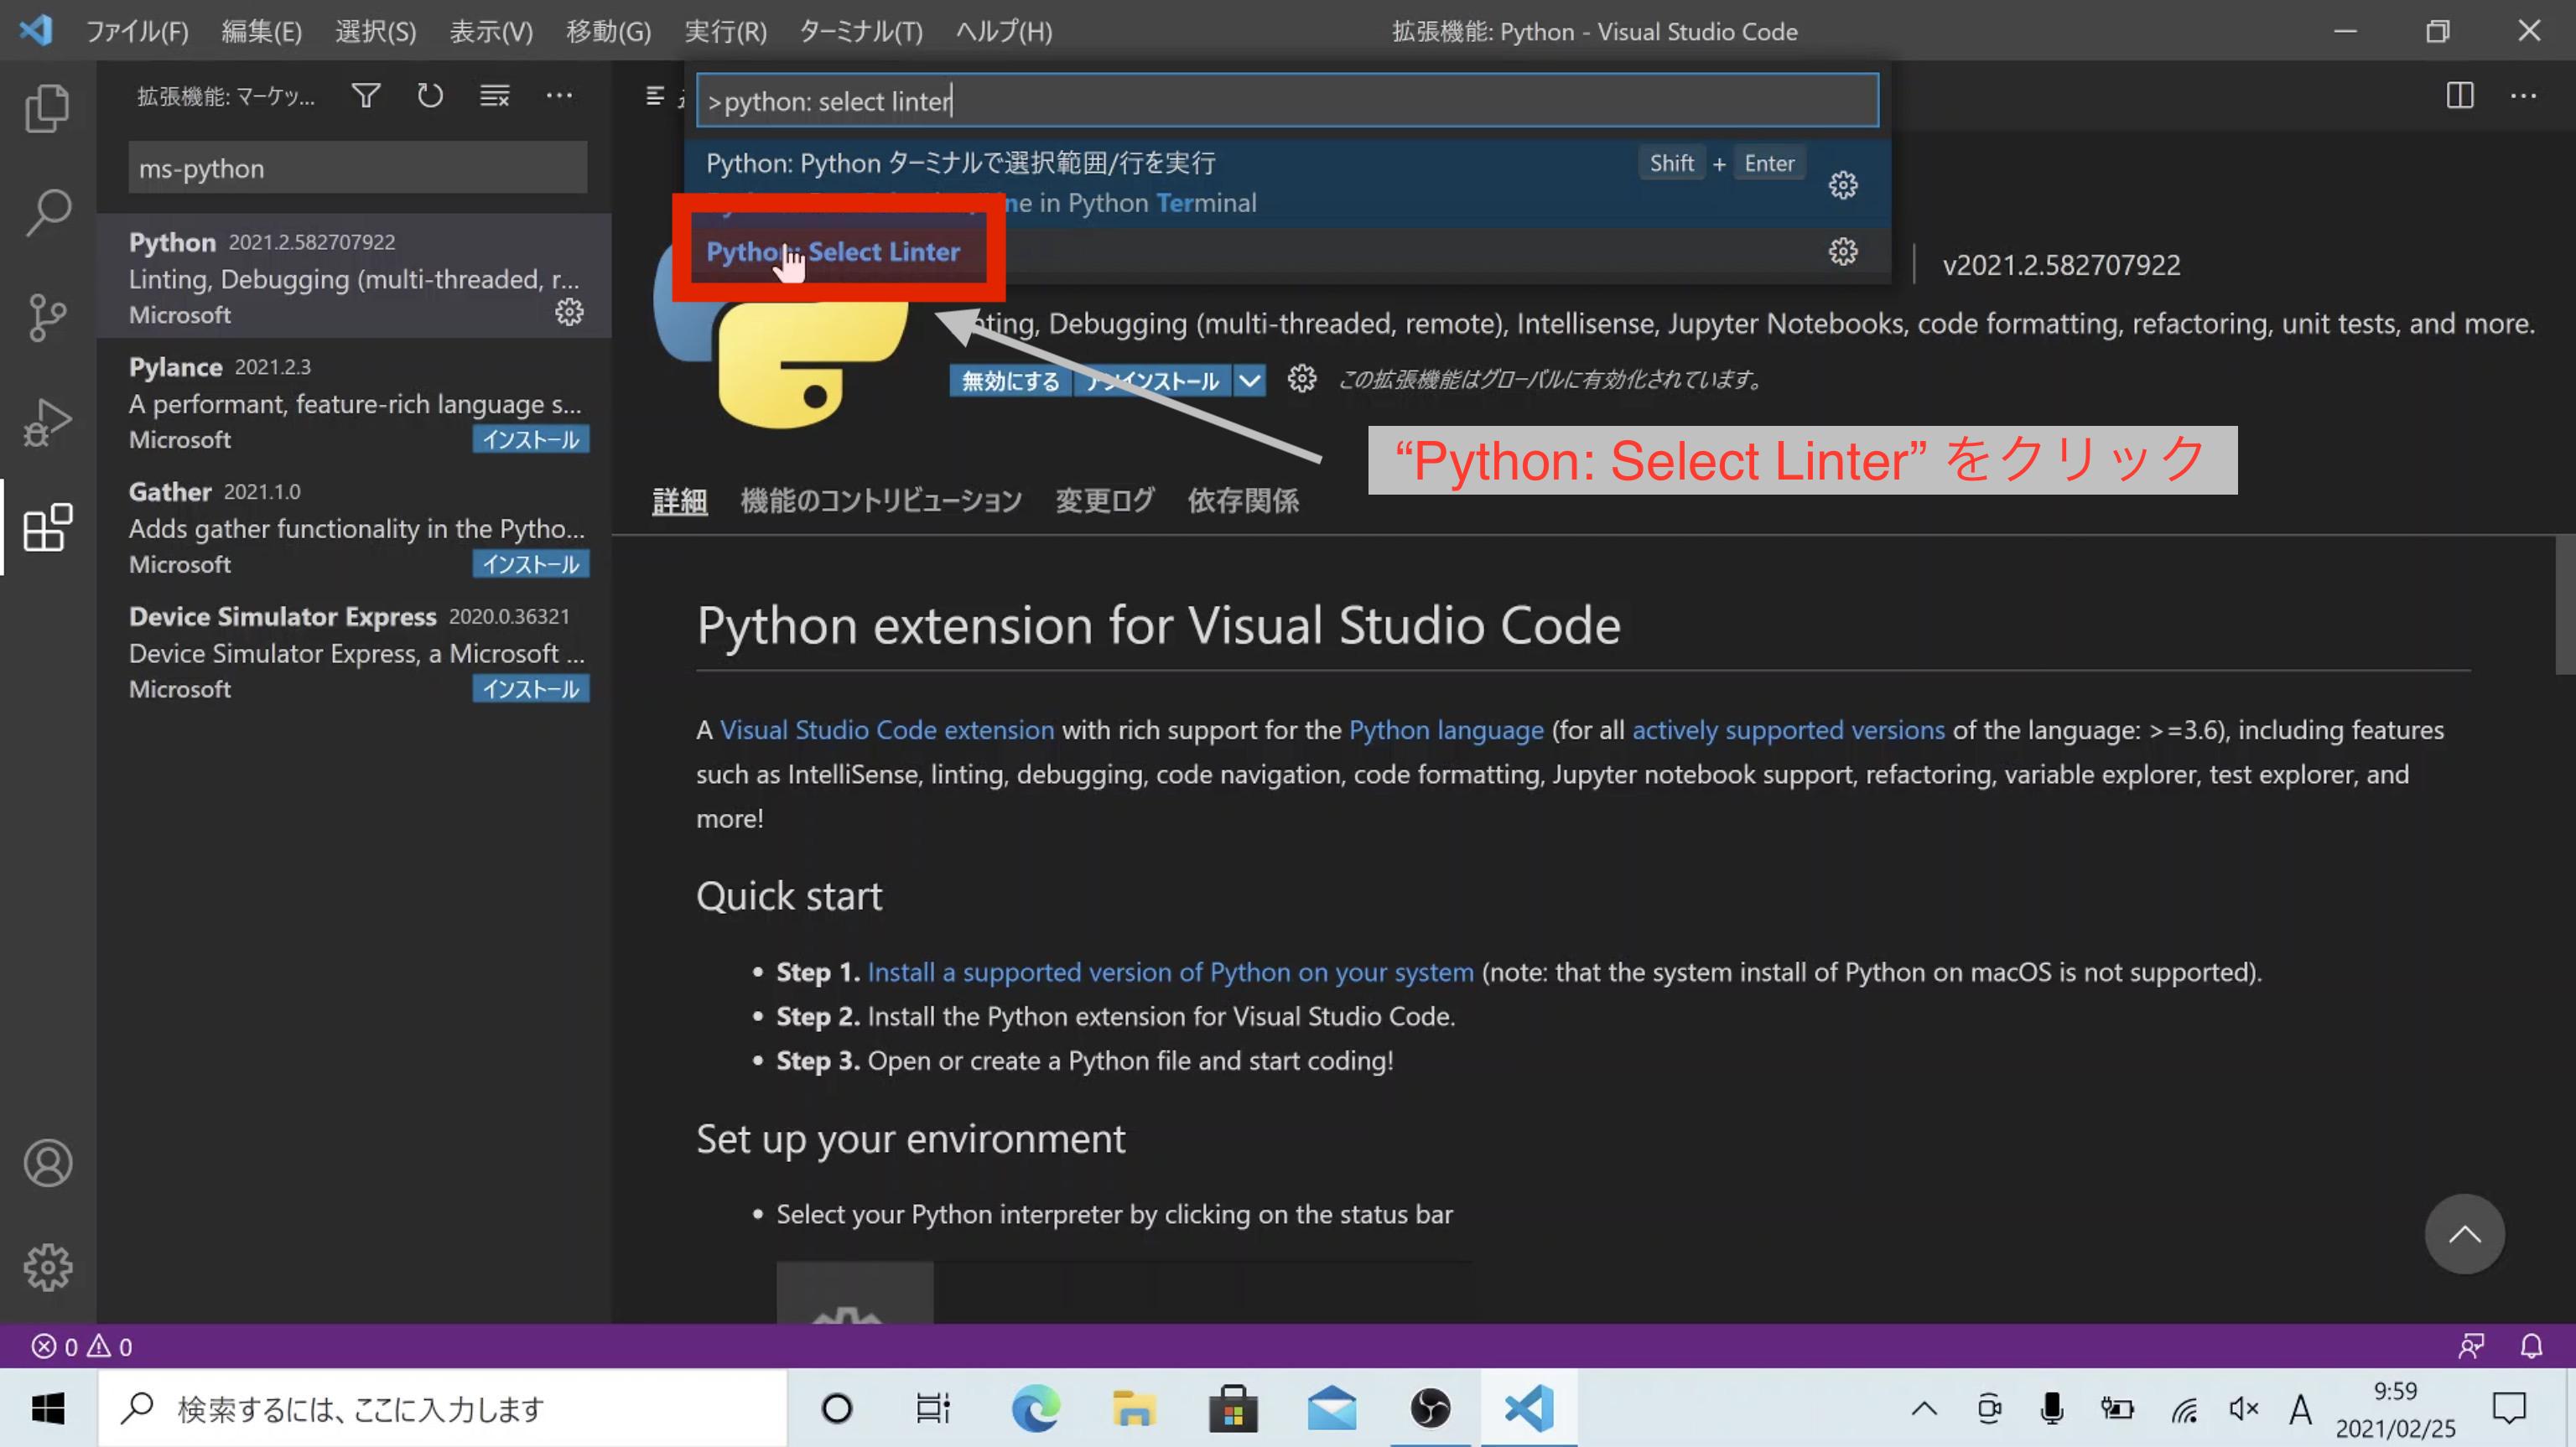Click the filter extensions funnel icon
Viewport: 2576px width, 1447px height.
pyautogui.click(x=366, y=96)
